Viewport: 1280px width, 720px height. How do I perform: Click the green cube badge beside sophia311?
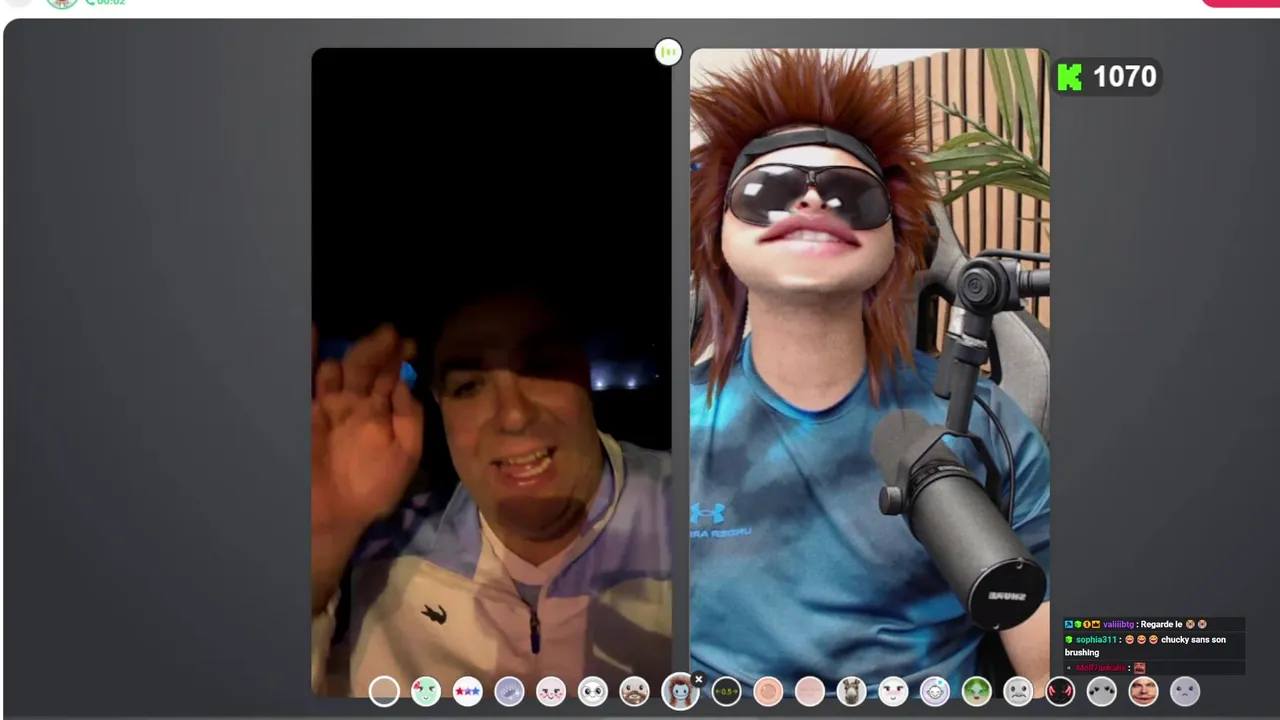[1069, 640]
